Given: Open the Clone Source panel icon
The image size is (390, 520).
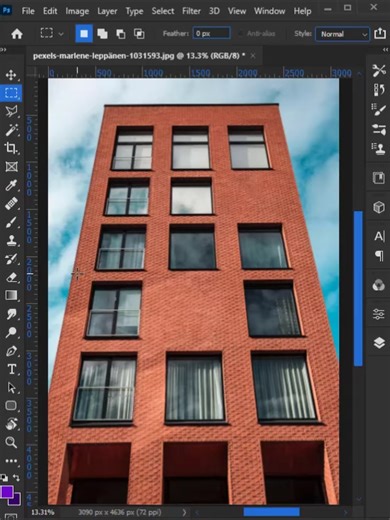Looking at the screenshot, I should [x=379, y=149].
